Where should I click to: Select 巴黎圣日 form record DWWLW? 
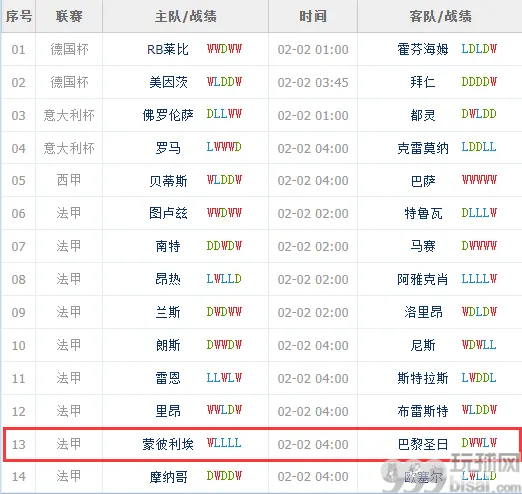tap(479, 443)
